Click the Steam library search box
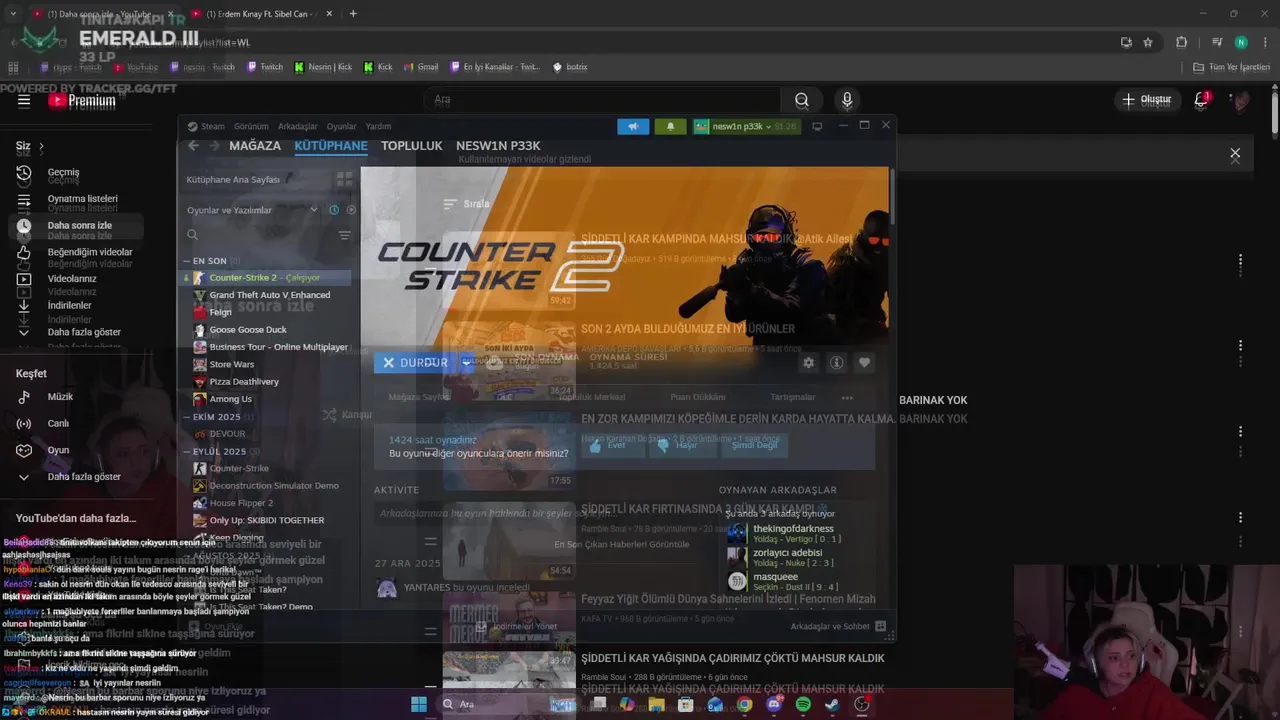The width and height of the screenshot is (1280, 720). tap(259, 235)
